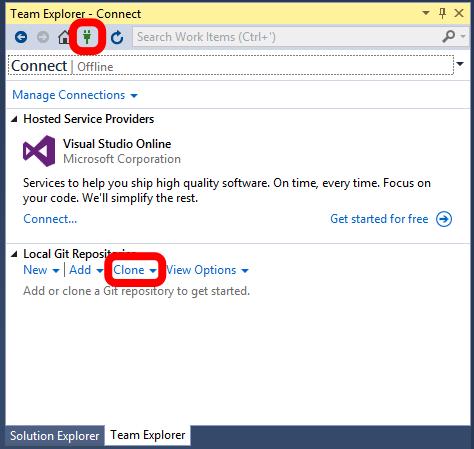Open the window position dropdown arrow
474x449 pixels.
click(x=426, y=13)
